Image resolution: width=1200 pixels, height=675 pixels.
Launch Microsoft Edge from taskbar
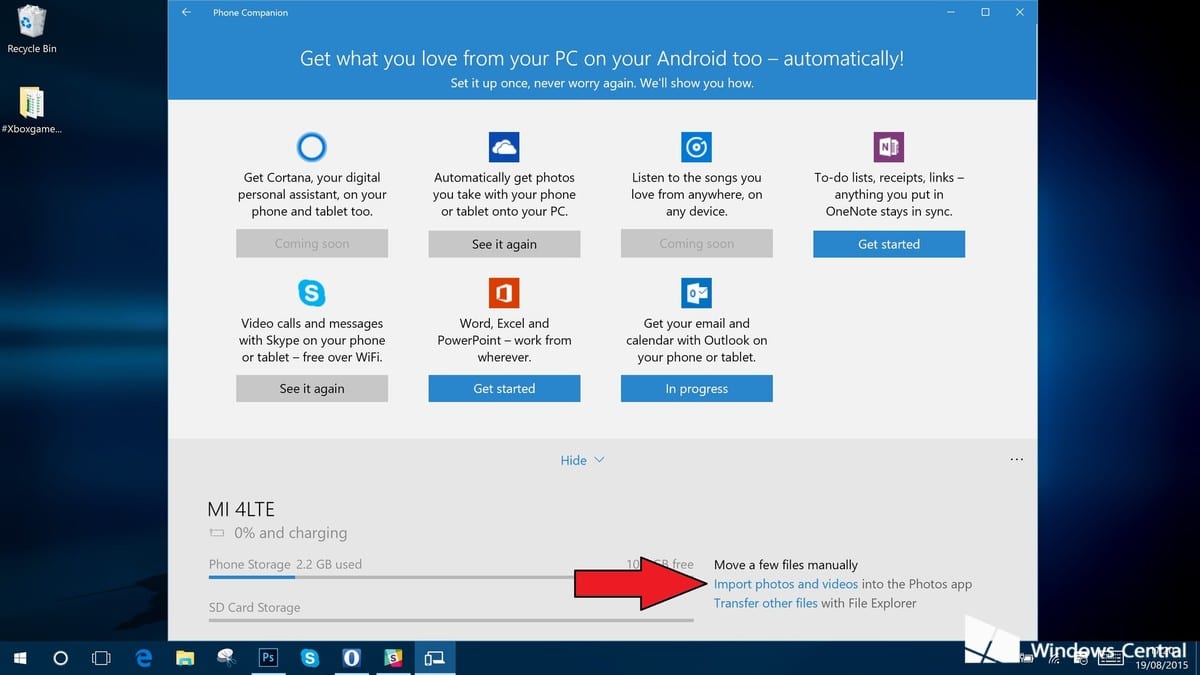point(143,658)
